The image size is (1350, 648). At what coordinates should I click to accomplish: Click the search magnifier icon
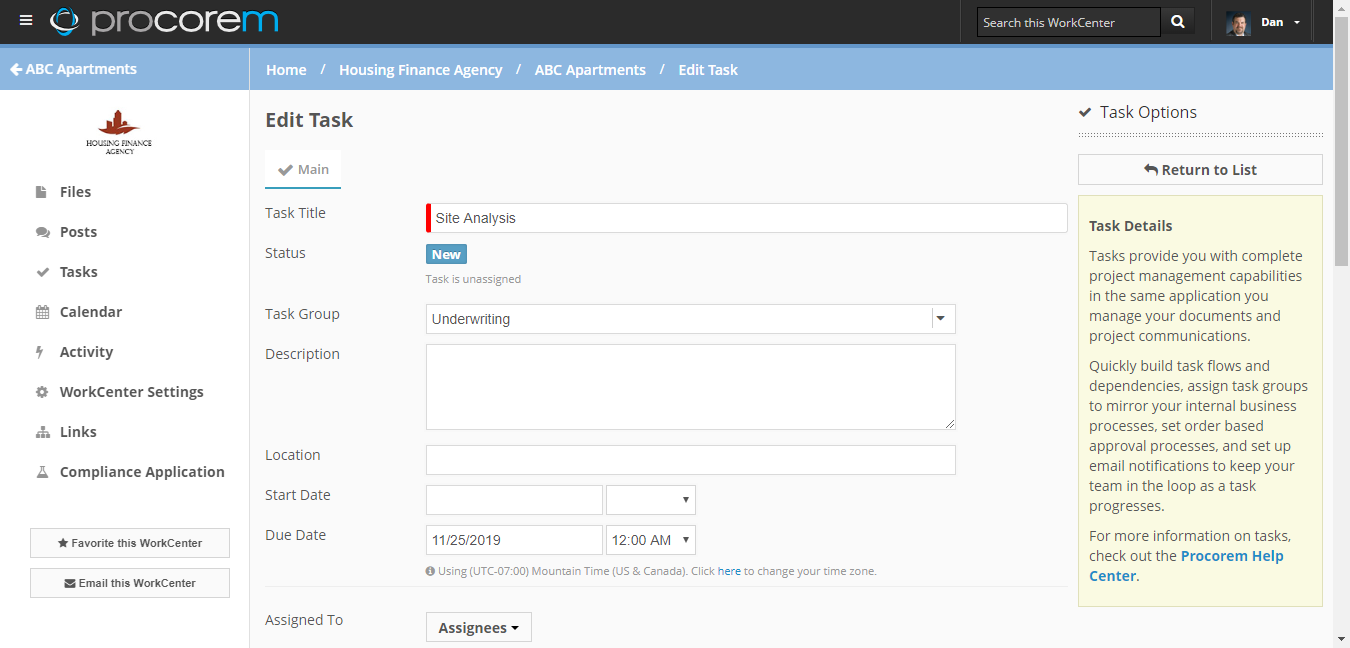(x=1177, y=20)
